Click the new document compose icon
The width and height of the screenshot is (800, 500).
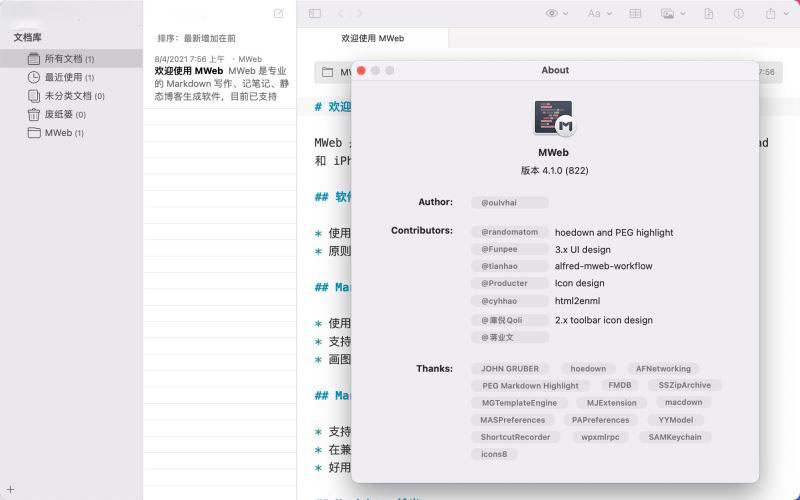click(x=279, y=14)
